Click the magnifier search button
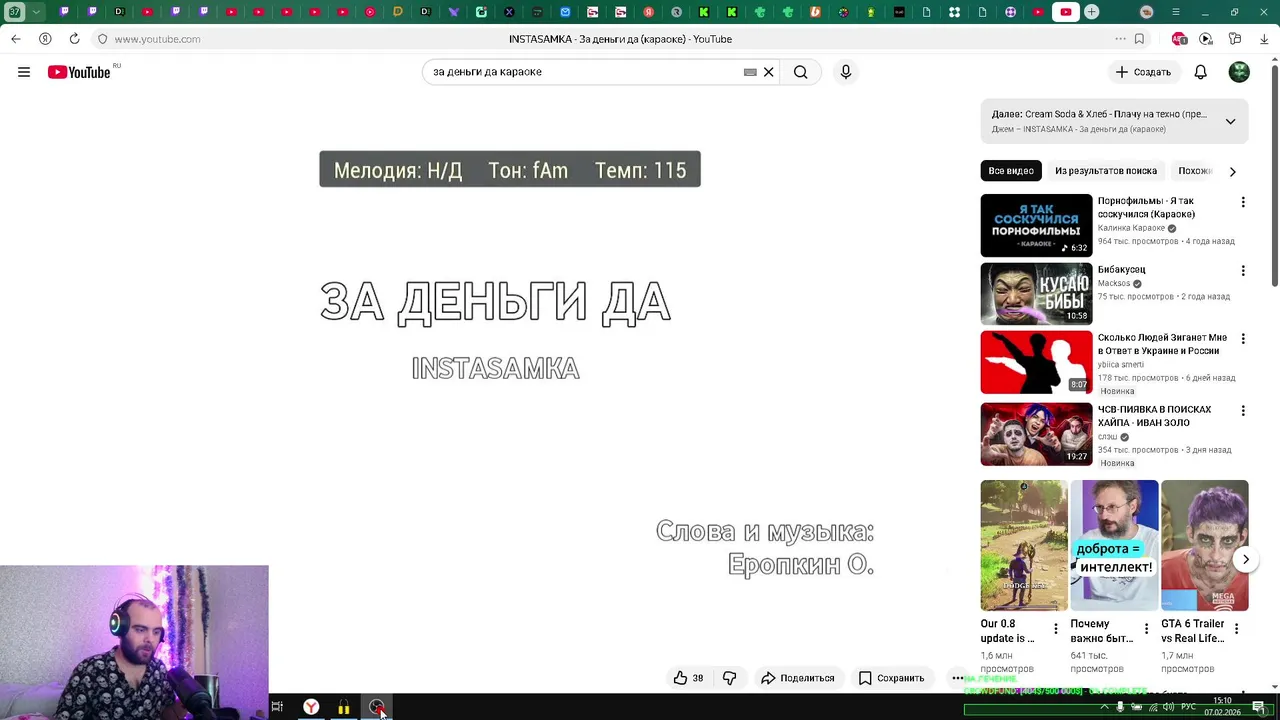The image size is (1280, 720). pos(800,72)
